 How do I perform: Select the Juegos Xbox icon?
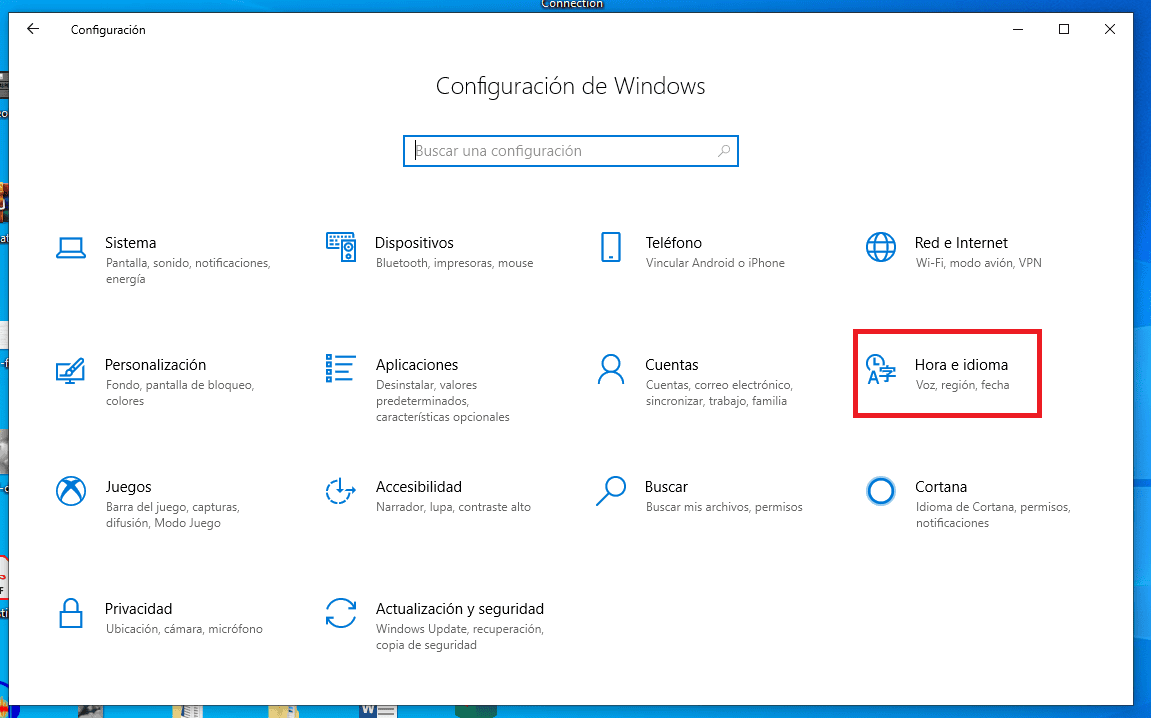click(x=70, y=491)
